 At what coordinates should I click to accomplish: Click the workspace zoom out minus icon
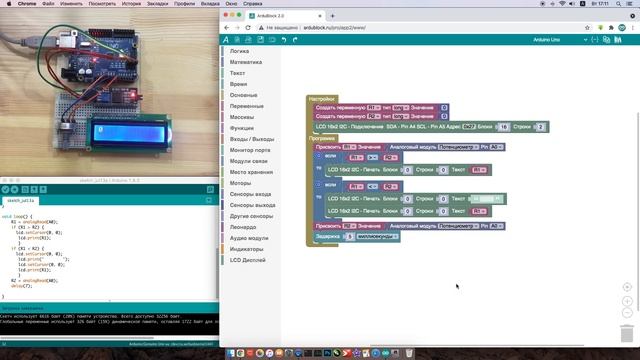point(627,313)
